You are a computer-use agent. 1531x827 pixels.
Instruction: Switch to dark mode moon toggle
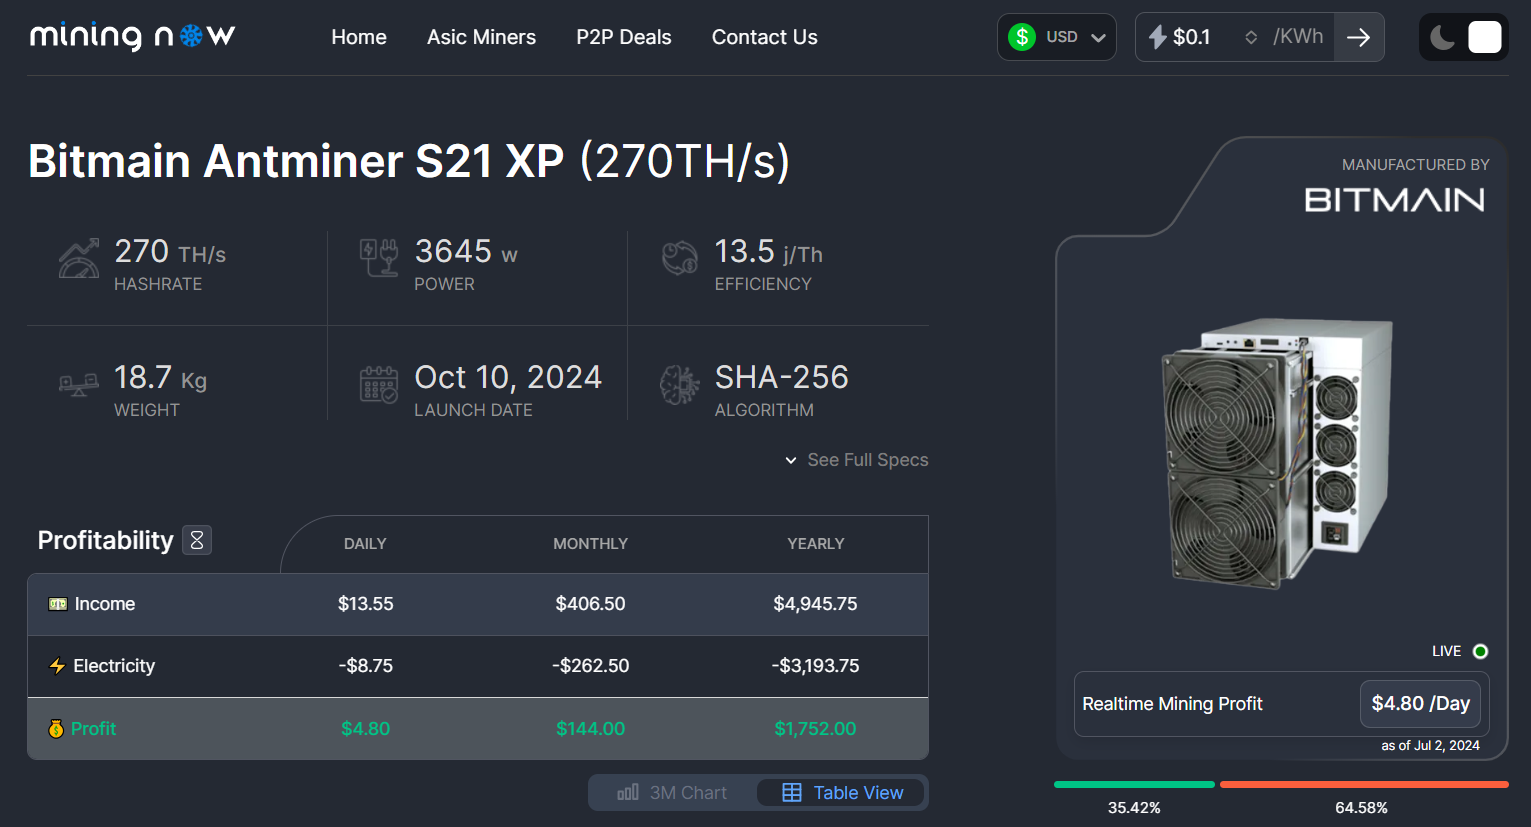(1442, 38)
